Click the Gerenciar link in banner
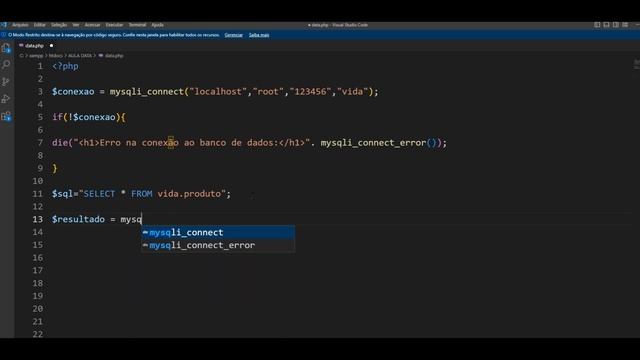640x360 pixels. point(233,35)
